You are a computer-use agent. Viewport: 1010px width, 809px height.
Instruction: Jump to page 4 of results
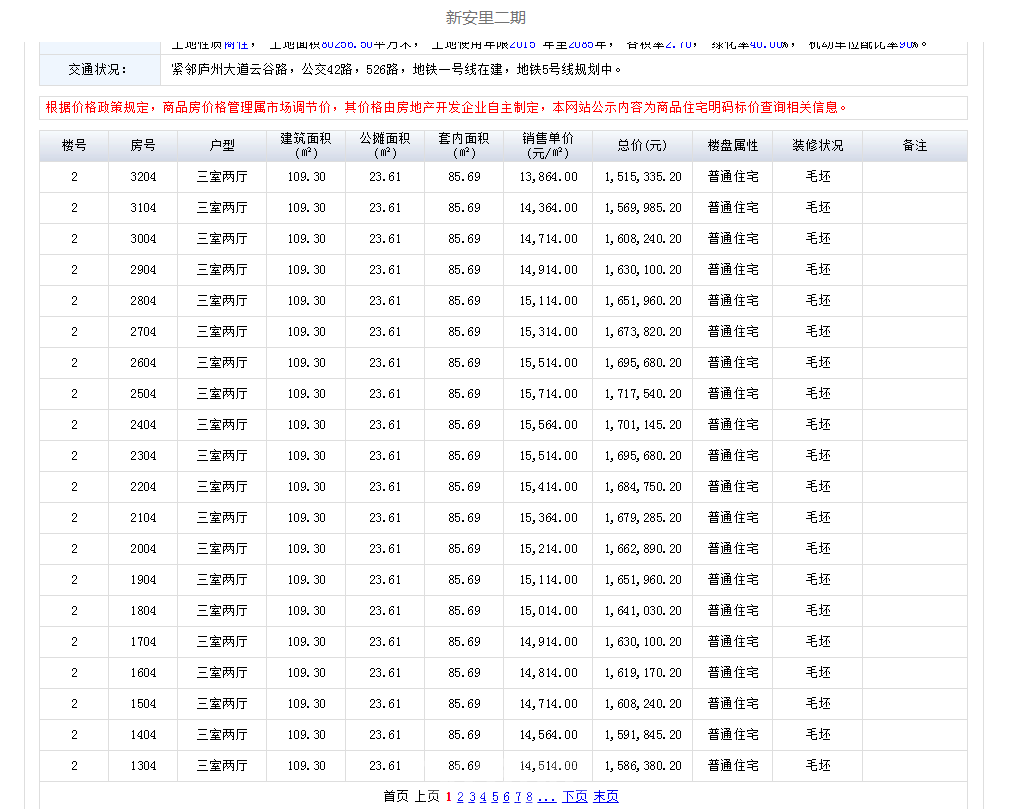coord(483,797)
